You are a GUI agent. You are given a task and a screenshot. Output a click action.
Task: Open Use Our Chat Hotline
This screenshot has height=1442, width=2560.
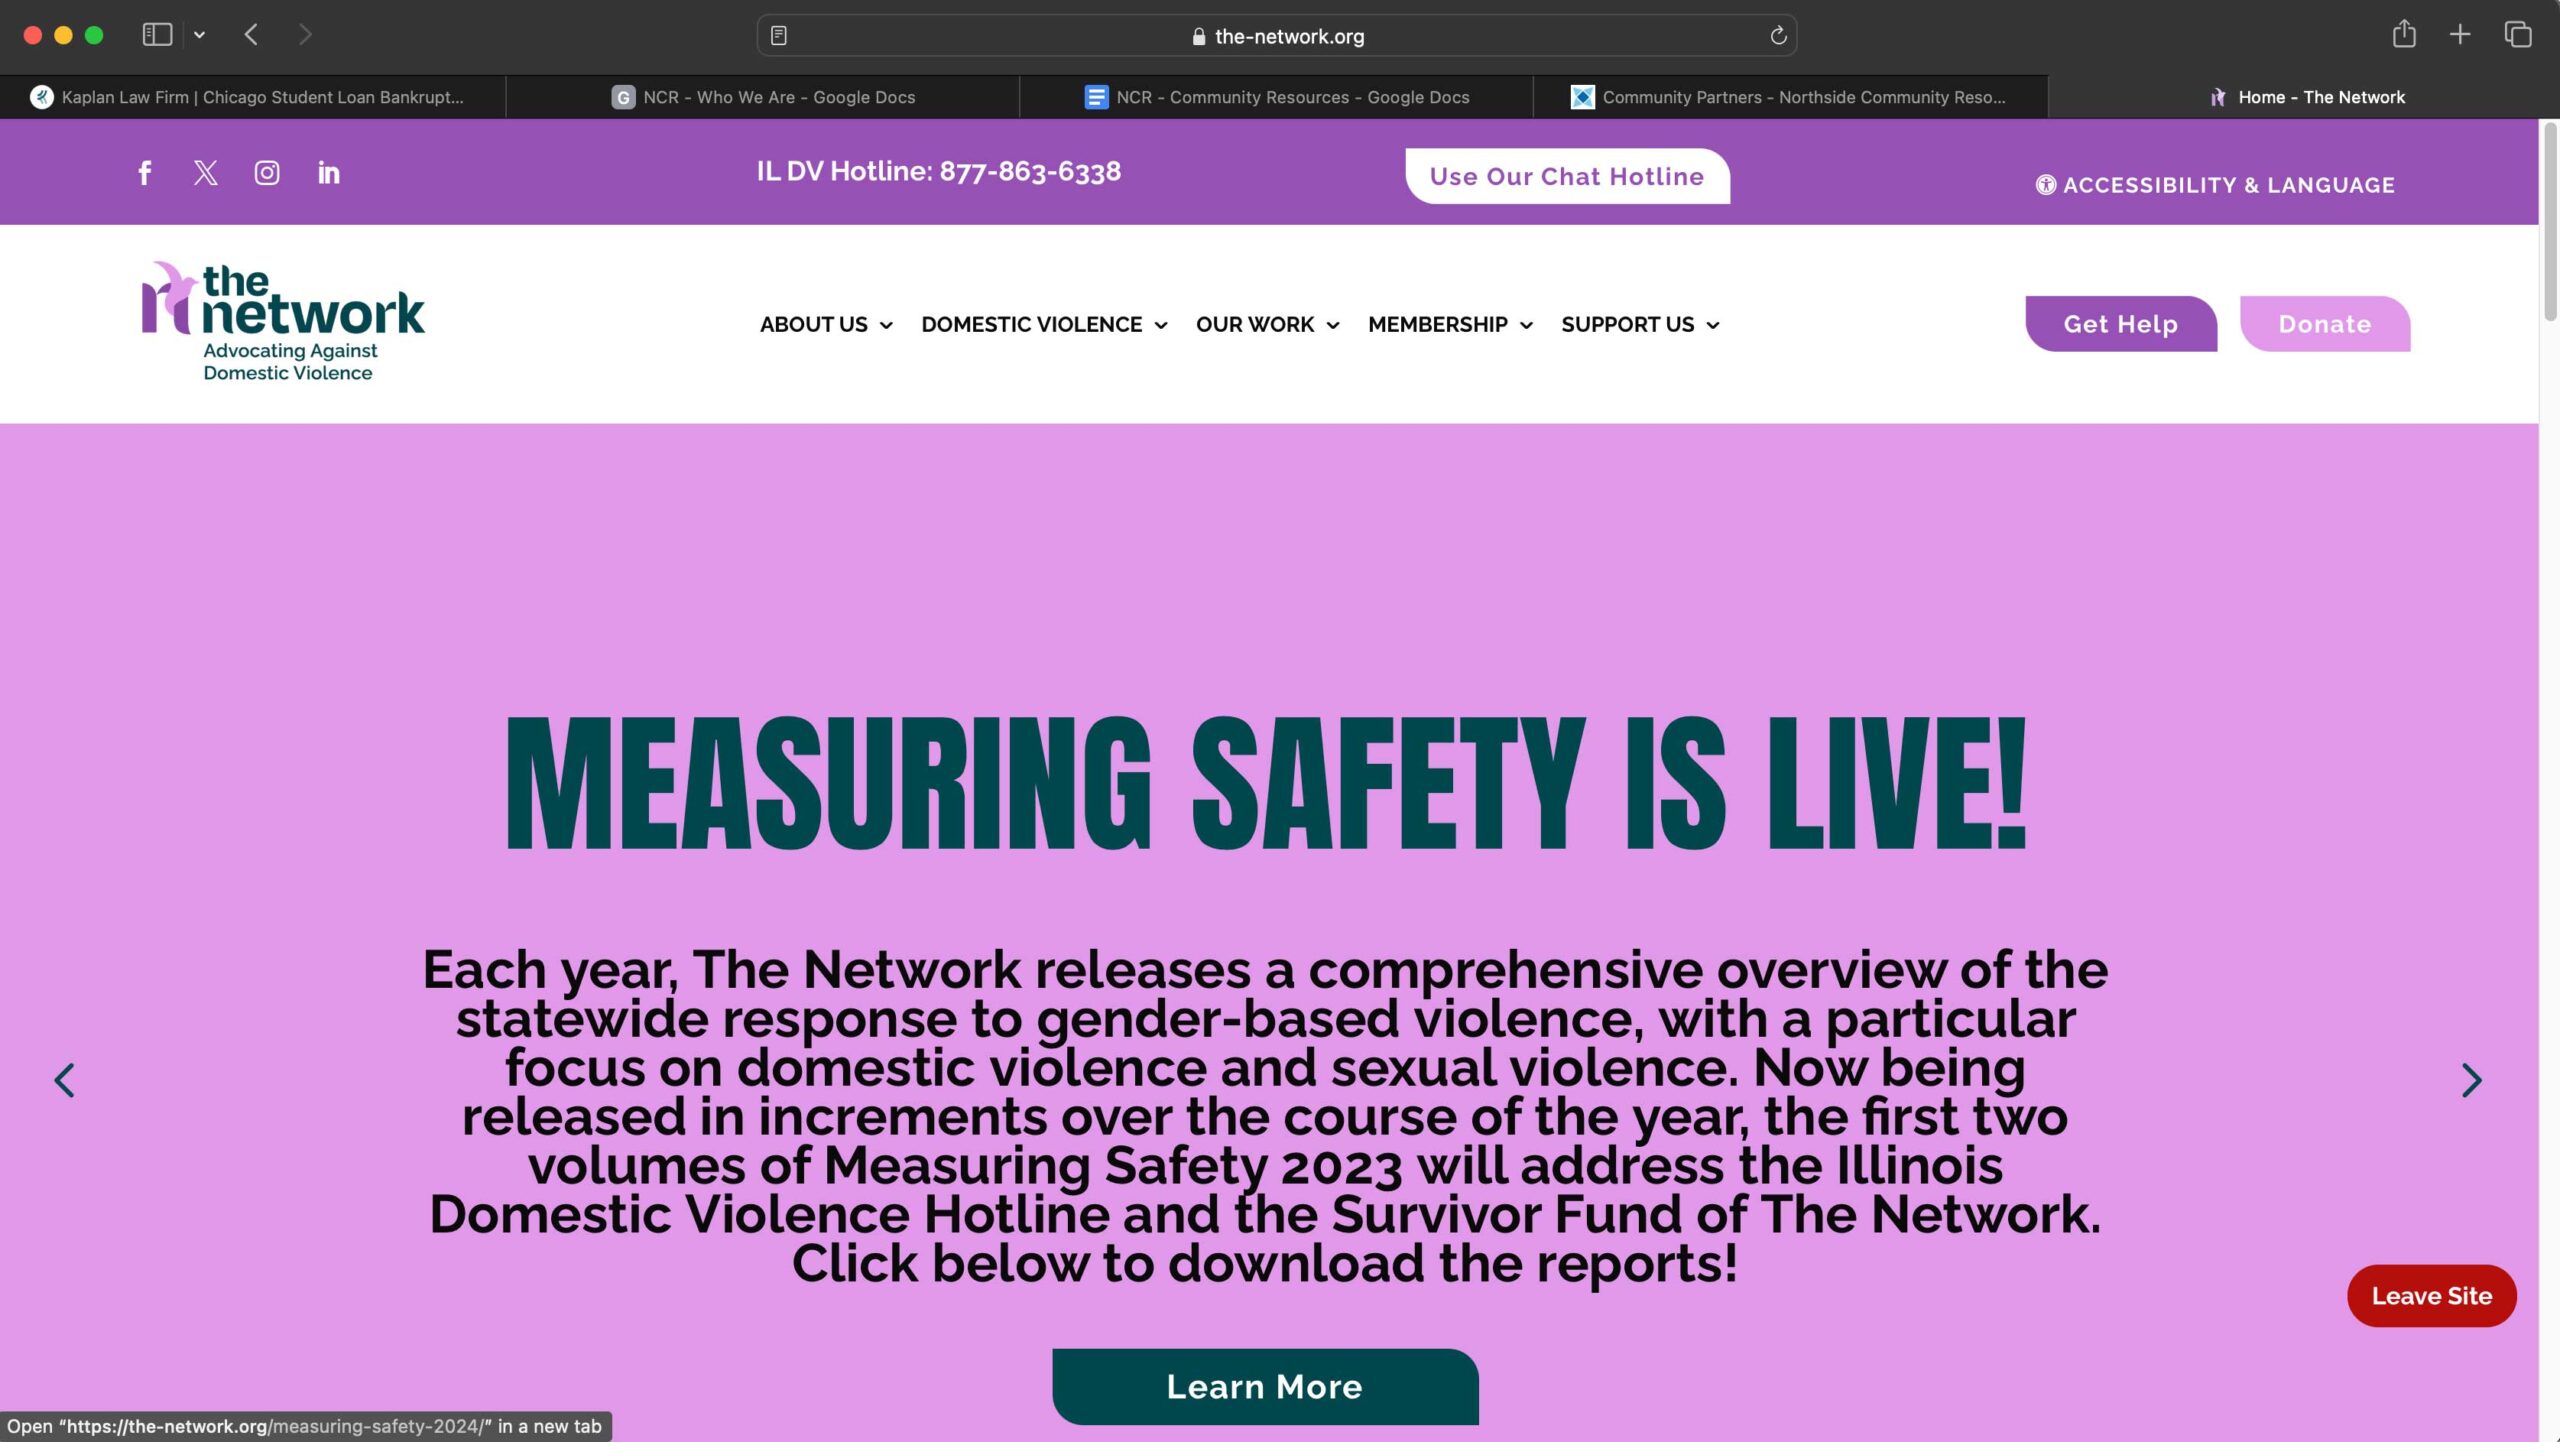1567,176
